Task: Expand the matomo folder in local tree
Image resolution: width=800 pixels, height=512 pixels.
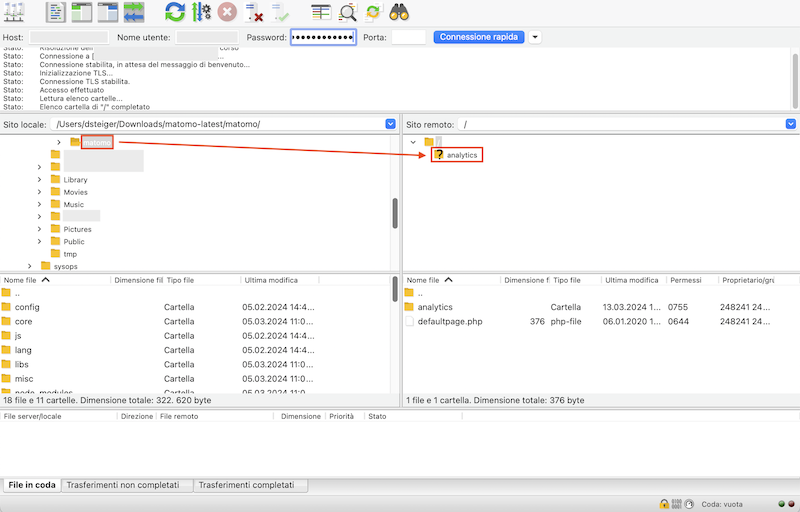Action: [x=59, y=142]
